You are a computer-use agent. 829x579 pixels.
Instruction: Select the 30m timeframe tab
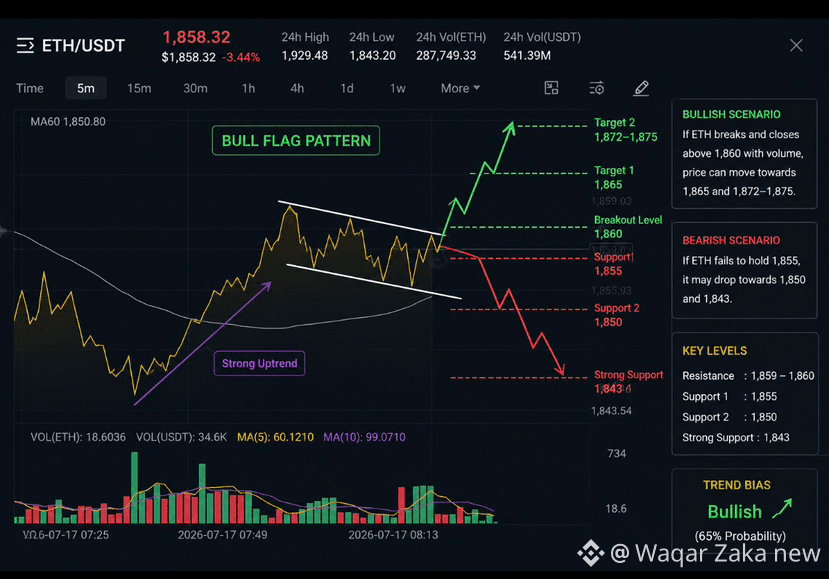coord(195,88)
